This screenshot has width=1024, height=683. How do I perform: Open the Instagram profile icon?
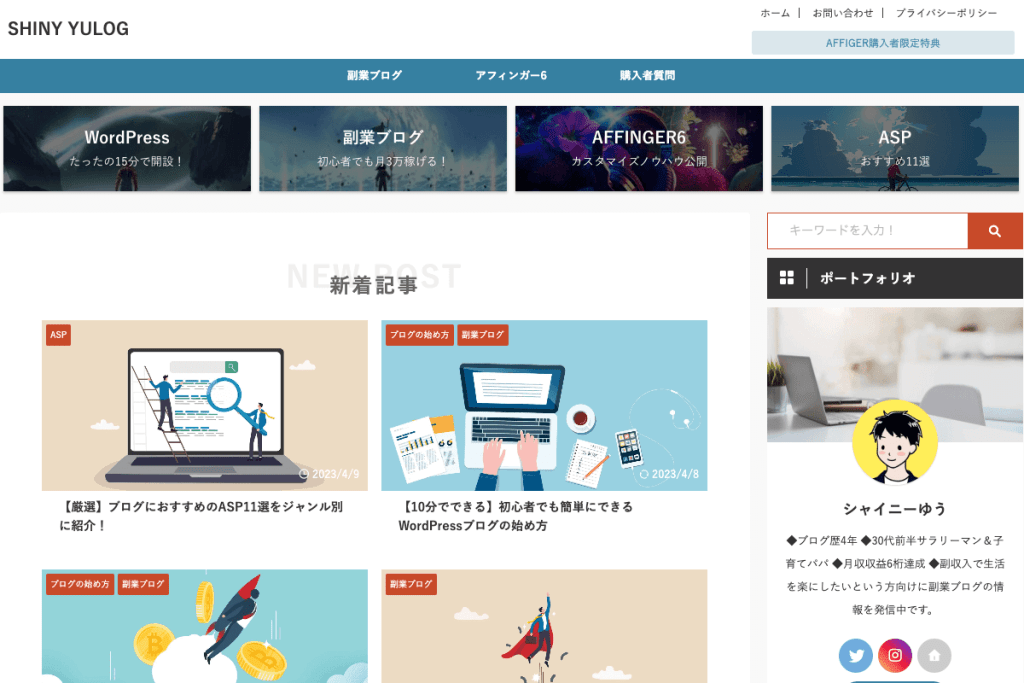click(x=895, y=656)
